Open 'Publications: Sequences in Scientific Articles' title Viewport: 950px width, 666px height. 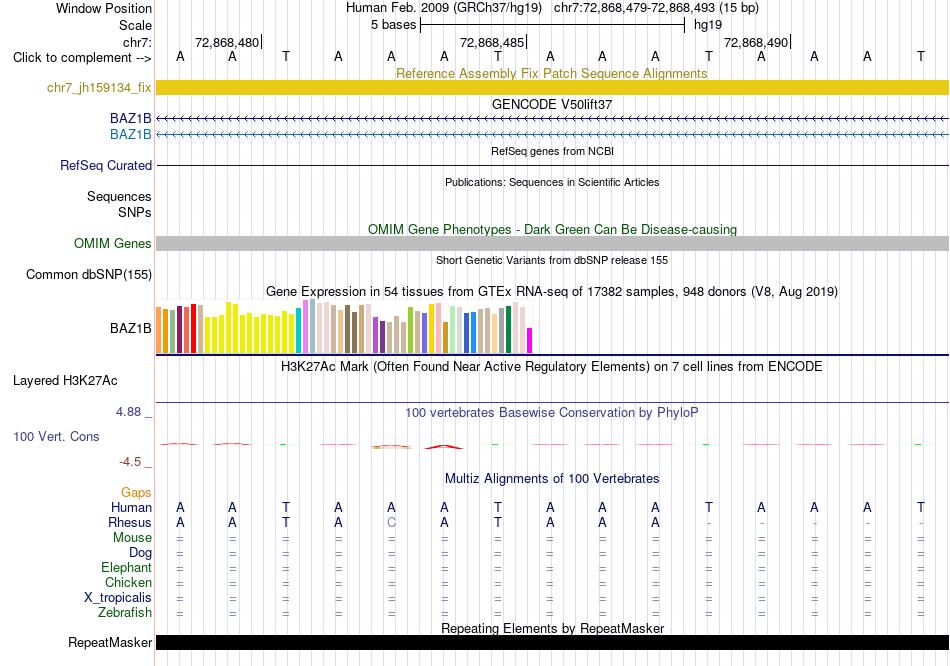(x=552, y=182)
